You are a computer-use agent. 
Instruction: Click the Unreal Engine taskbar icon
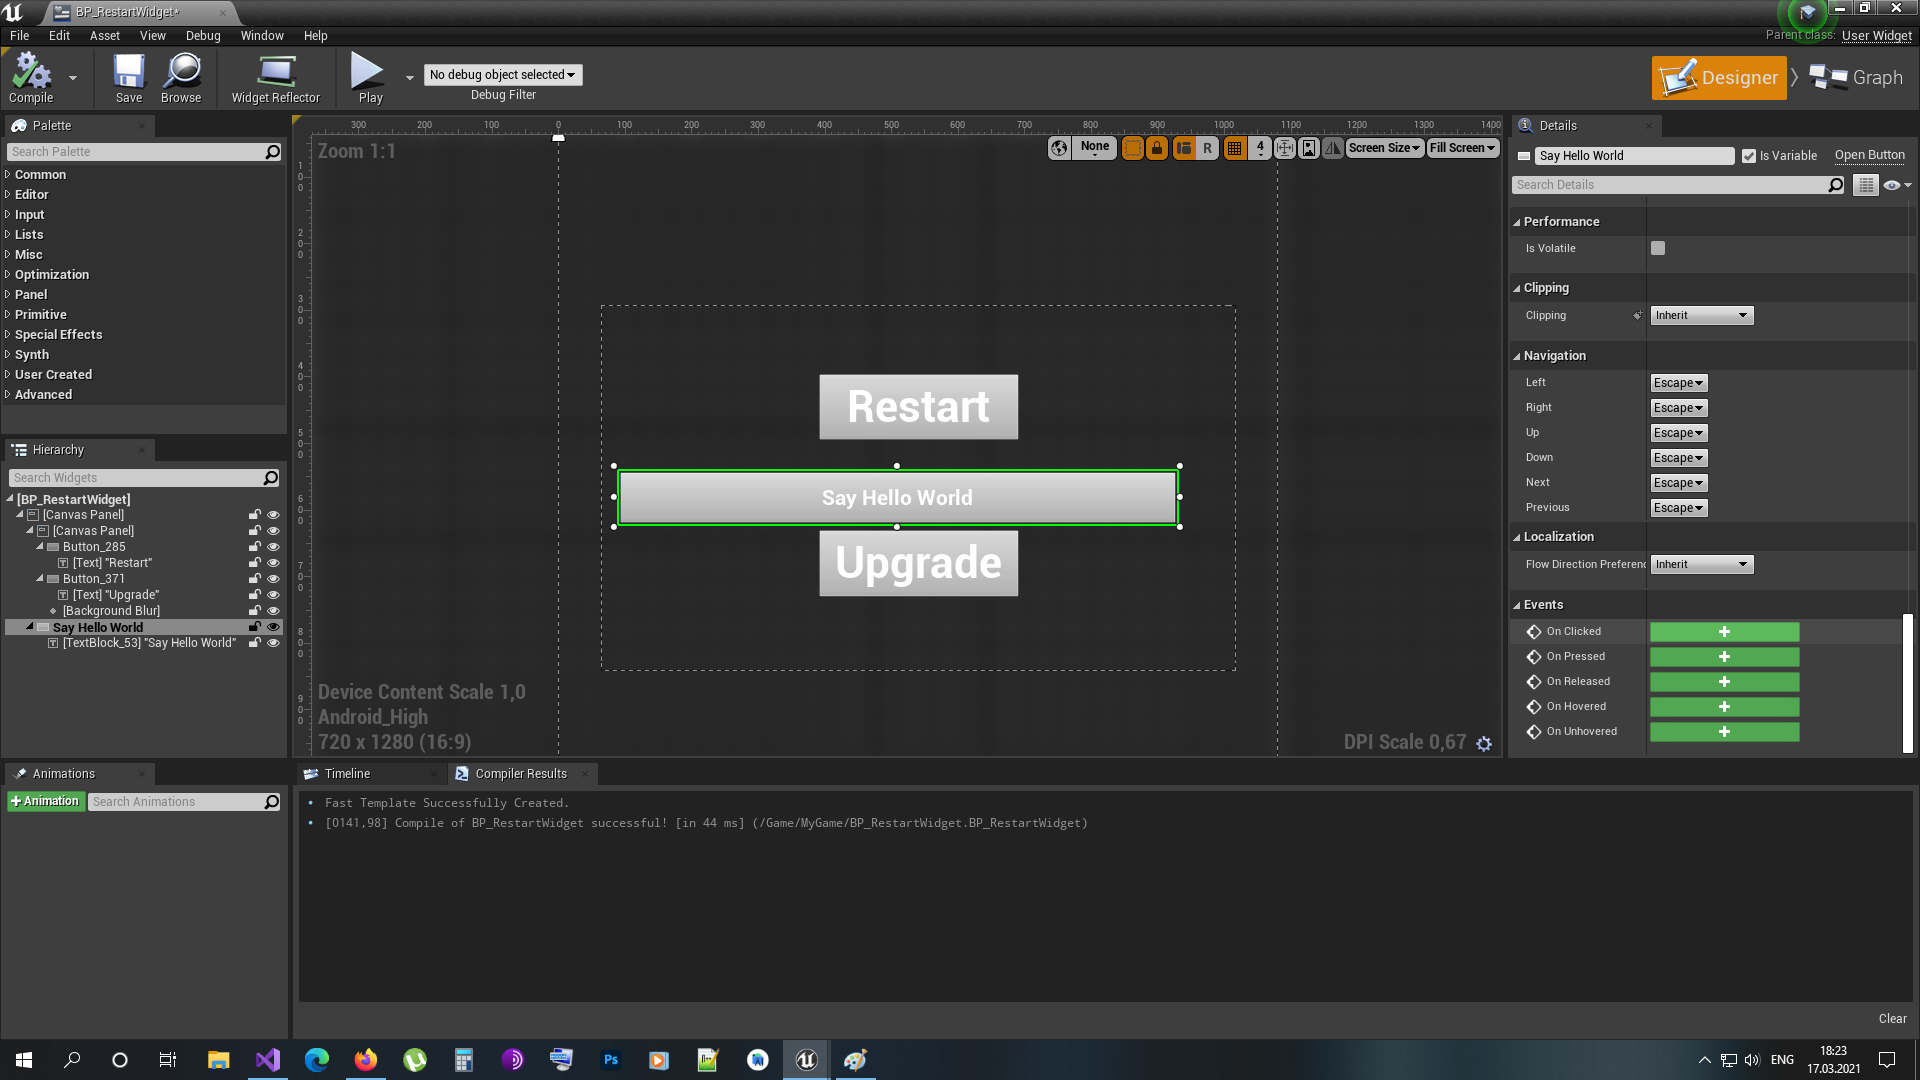click(807, 1060)
